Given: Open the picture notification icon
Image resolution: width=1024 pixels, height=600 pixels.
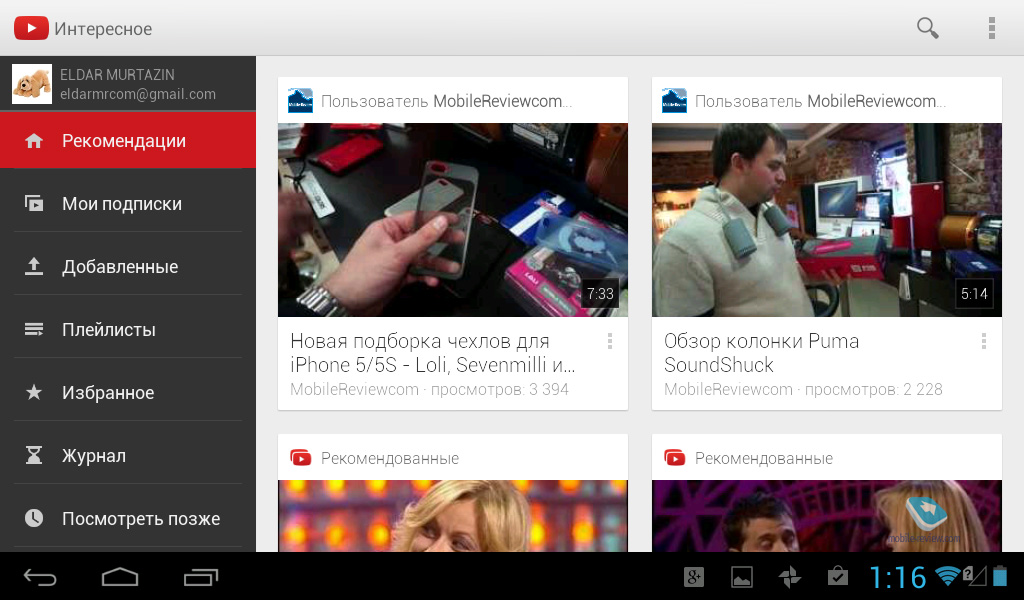Looking at the screenshot, I should (742, 577).
